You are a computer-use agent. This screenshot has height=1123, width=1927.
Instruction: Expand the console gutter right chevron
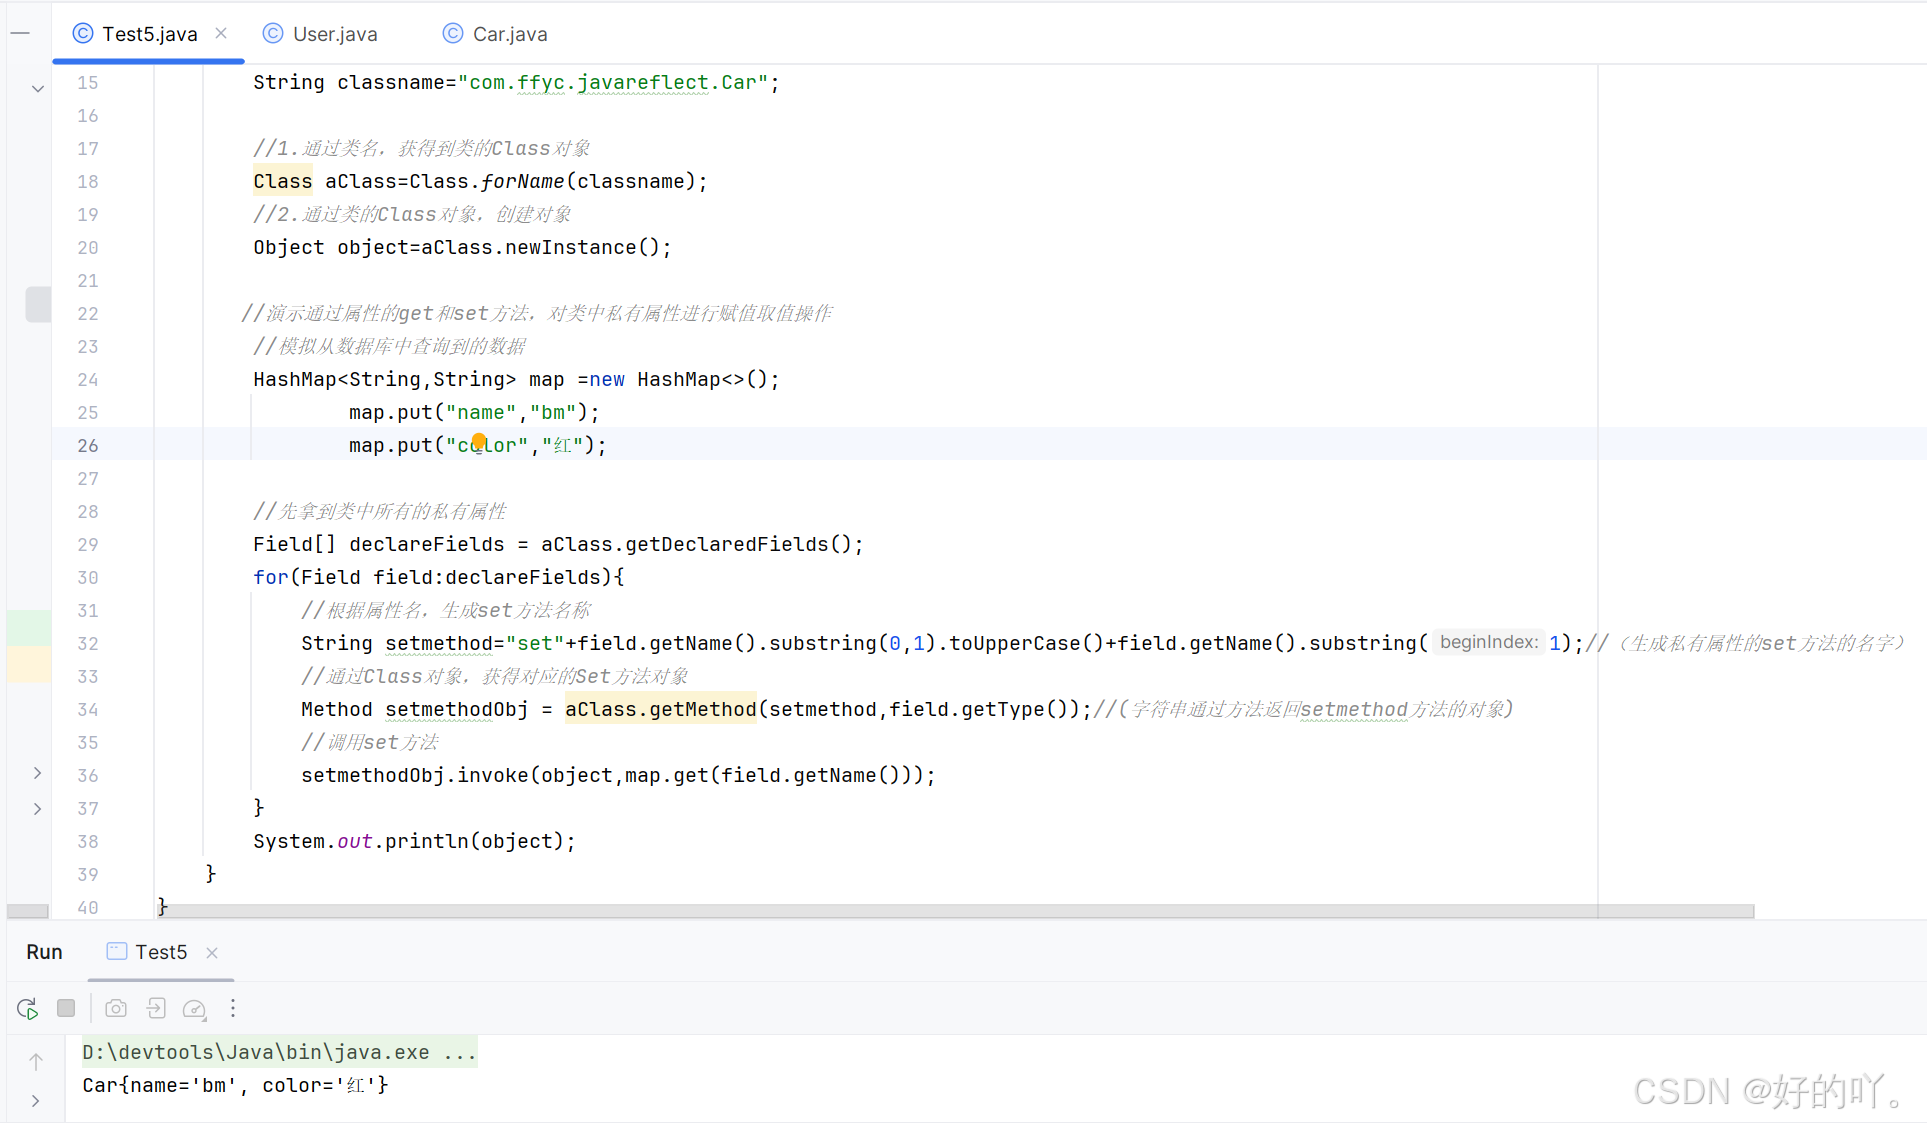tap(36, 1101)
